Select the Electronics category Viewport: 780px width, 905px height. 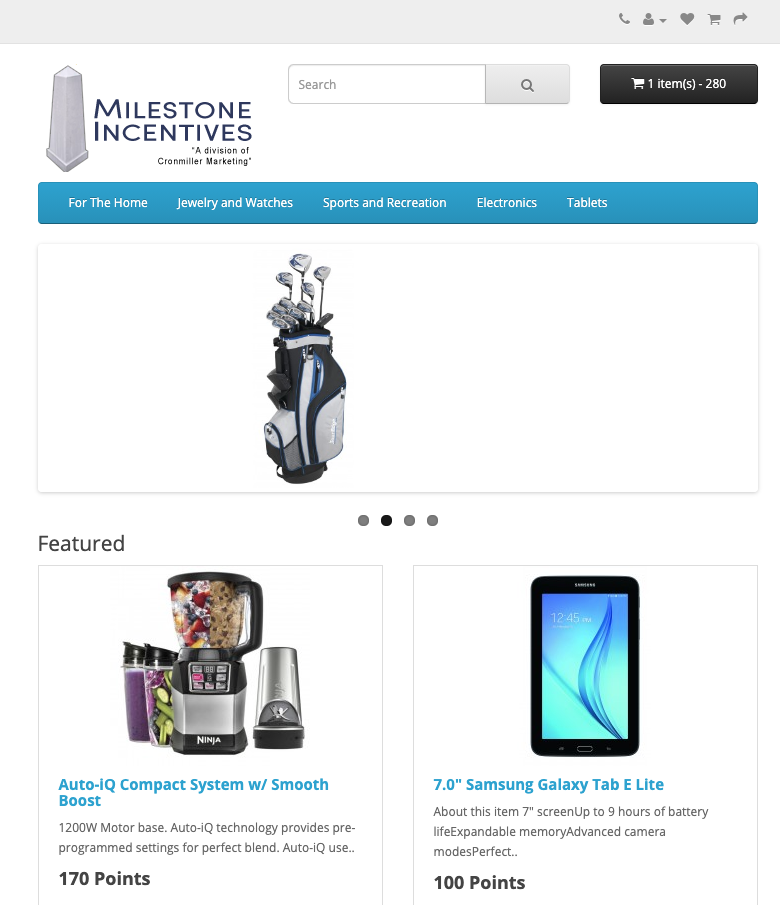(x=507, y=203)
